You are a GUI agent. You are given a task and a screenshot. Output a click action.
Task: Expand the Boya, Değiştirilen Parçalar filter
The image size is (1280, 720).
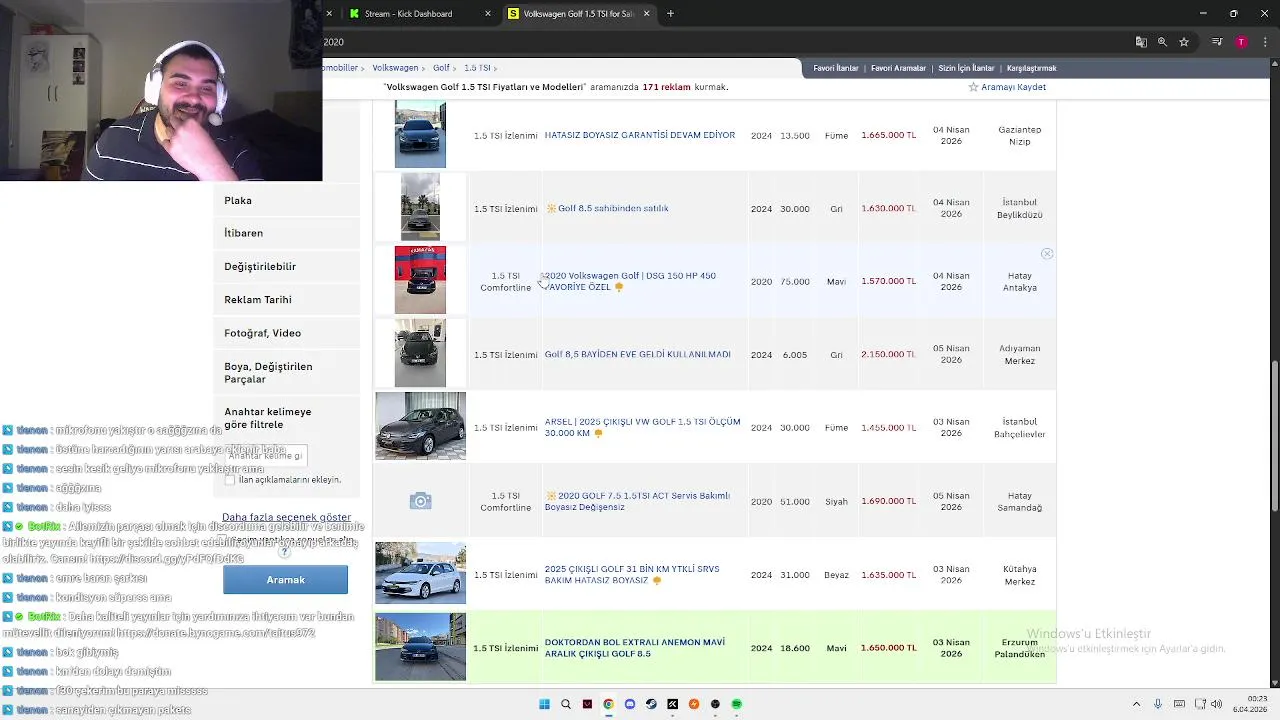coord(286,373)
